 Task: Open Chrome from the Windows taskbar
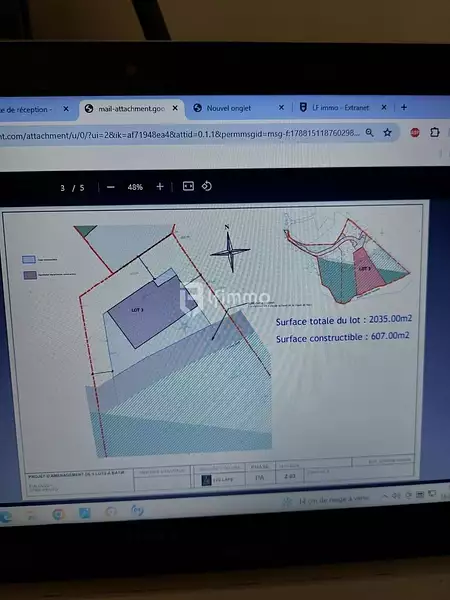coord(58,514)
